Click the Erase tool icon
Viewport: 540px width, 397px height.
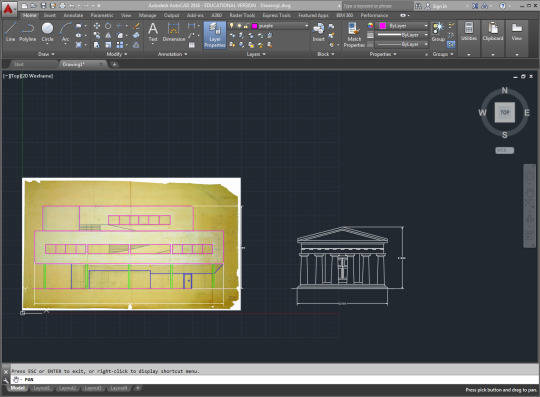[136, 26]
